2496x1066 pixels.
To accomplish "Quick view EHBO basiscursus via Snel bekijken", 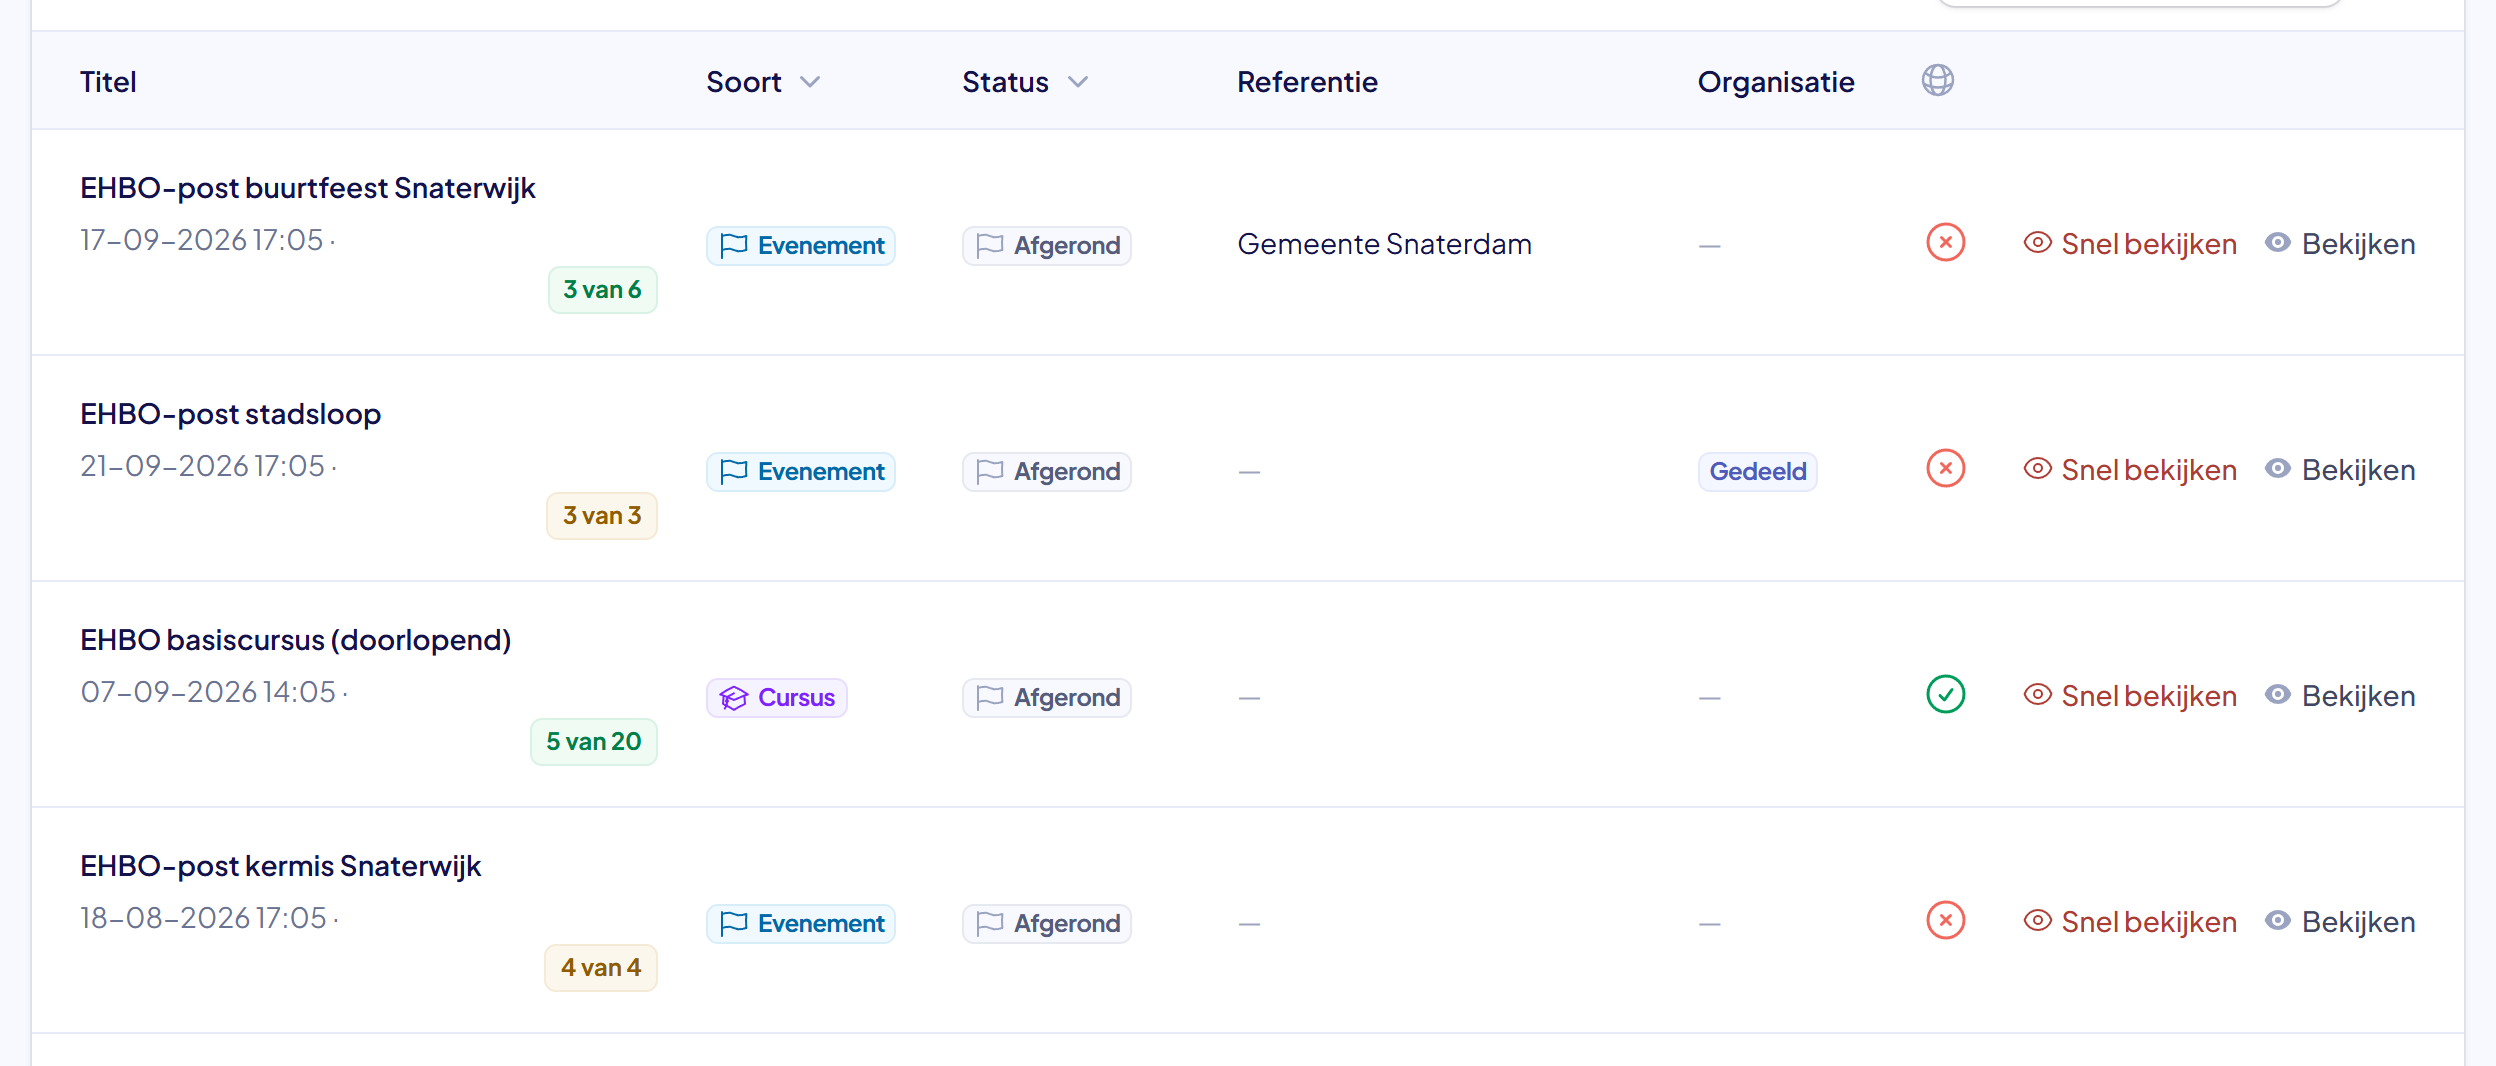I will pyautogui.click(x=2130, y=696).
